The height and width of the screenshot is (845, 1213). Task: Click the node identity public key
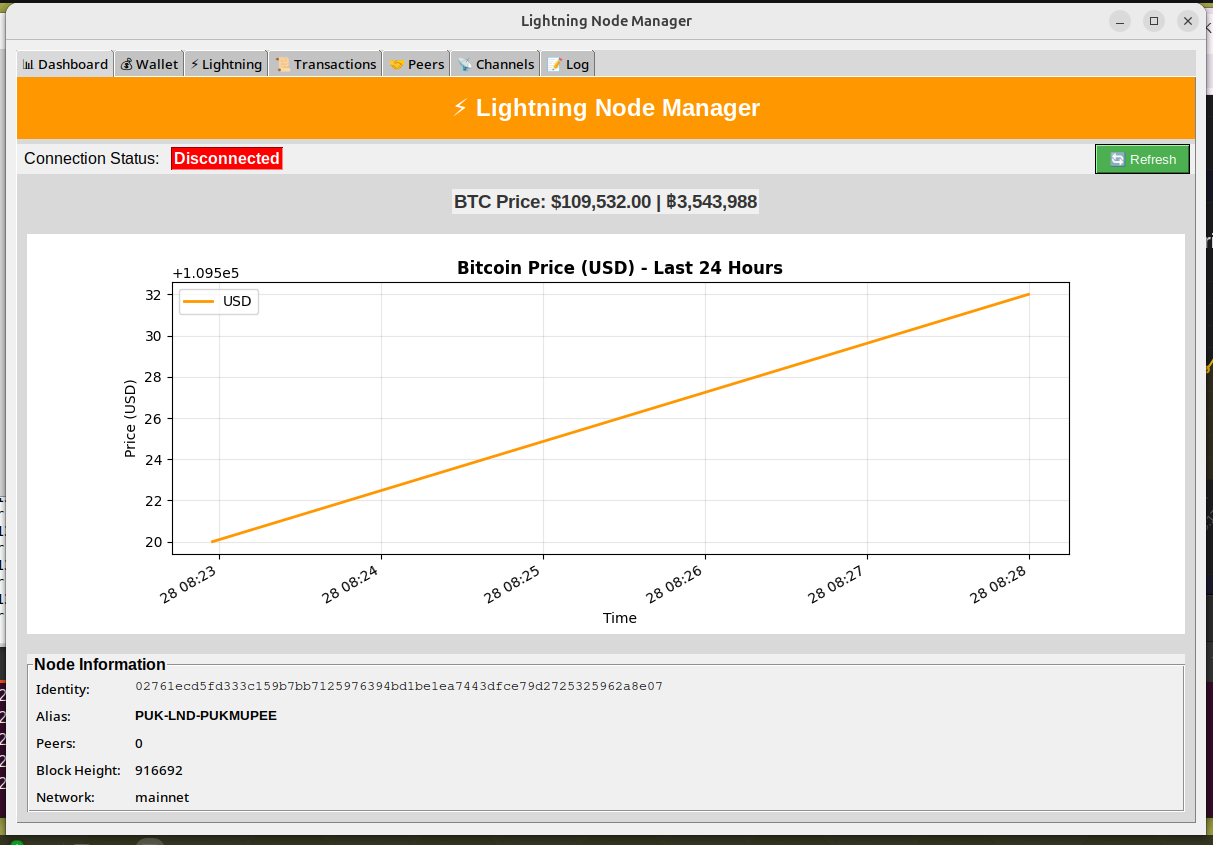(398, 687)
